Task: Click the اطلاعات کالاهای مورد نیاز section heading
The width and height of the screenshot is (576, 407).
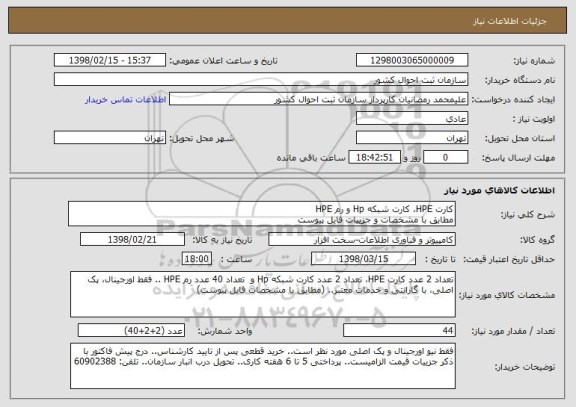Action: pyautogui.click(x=500, y=190)
